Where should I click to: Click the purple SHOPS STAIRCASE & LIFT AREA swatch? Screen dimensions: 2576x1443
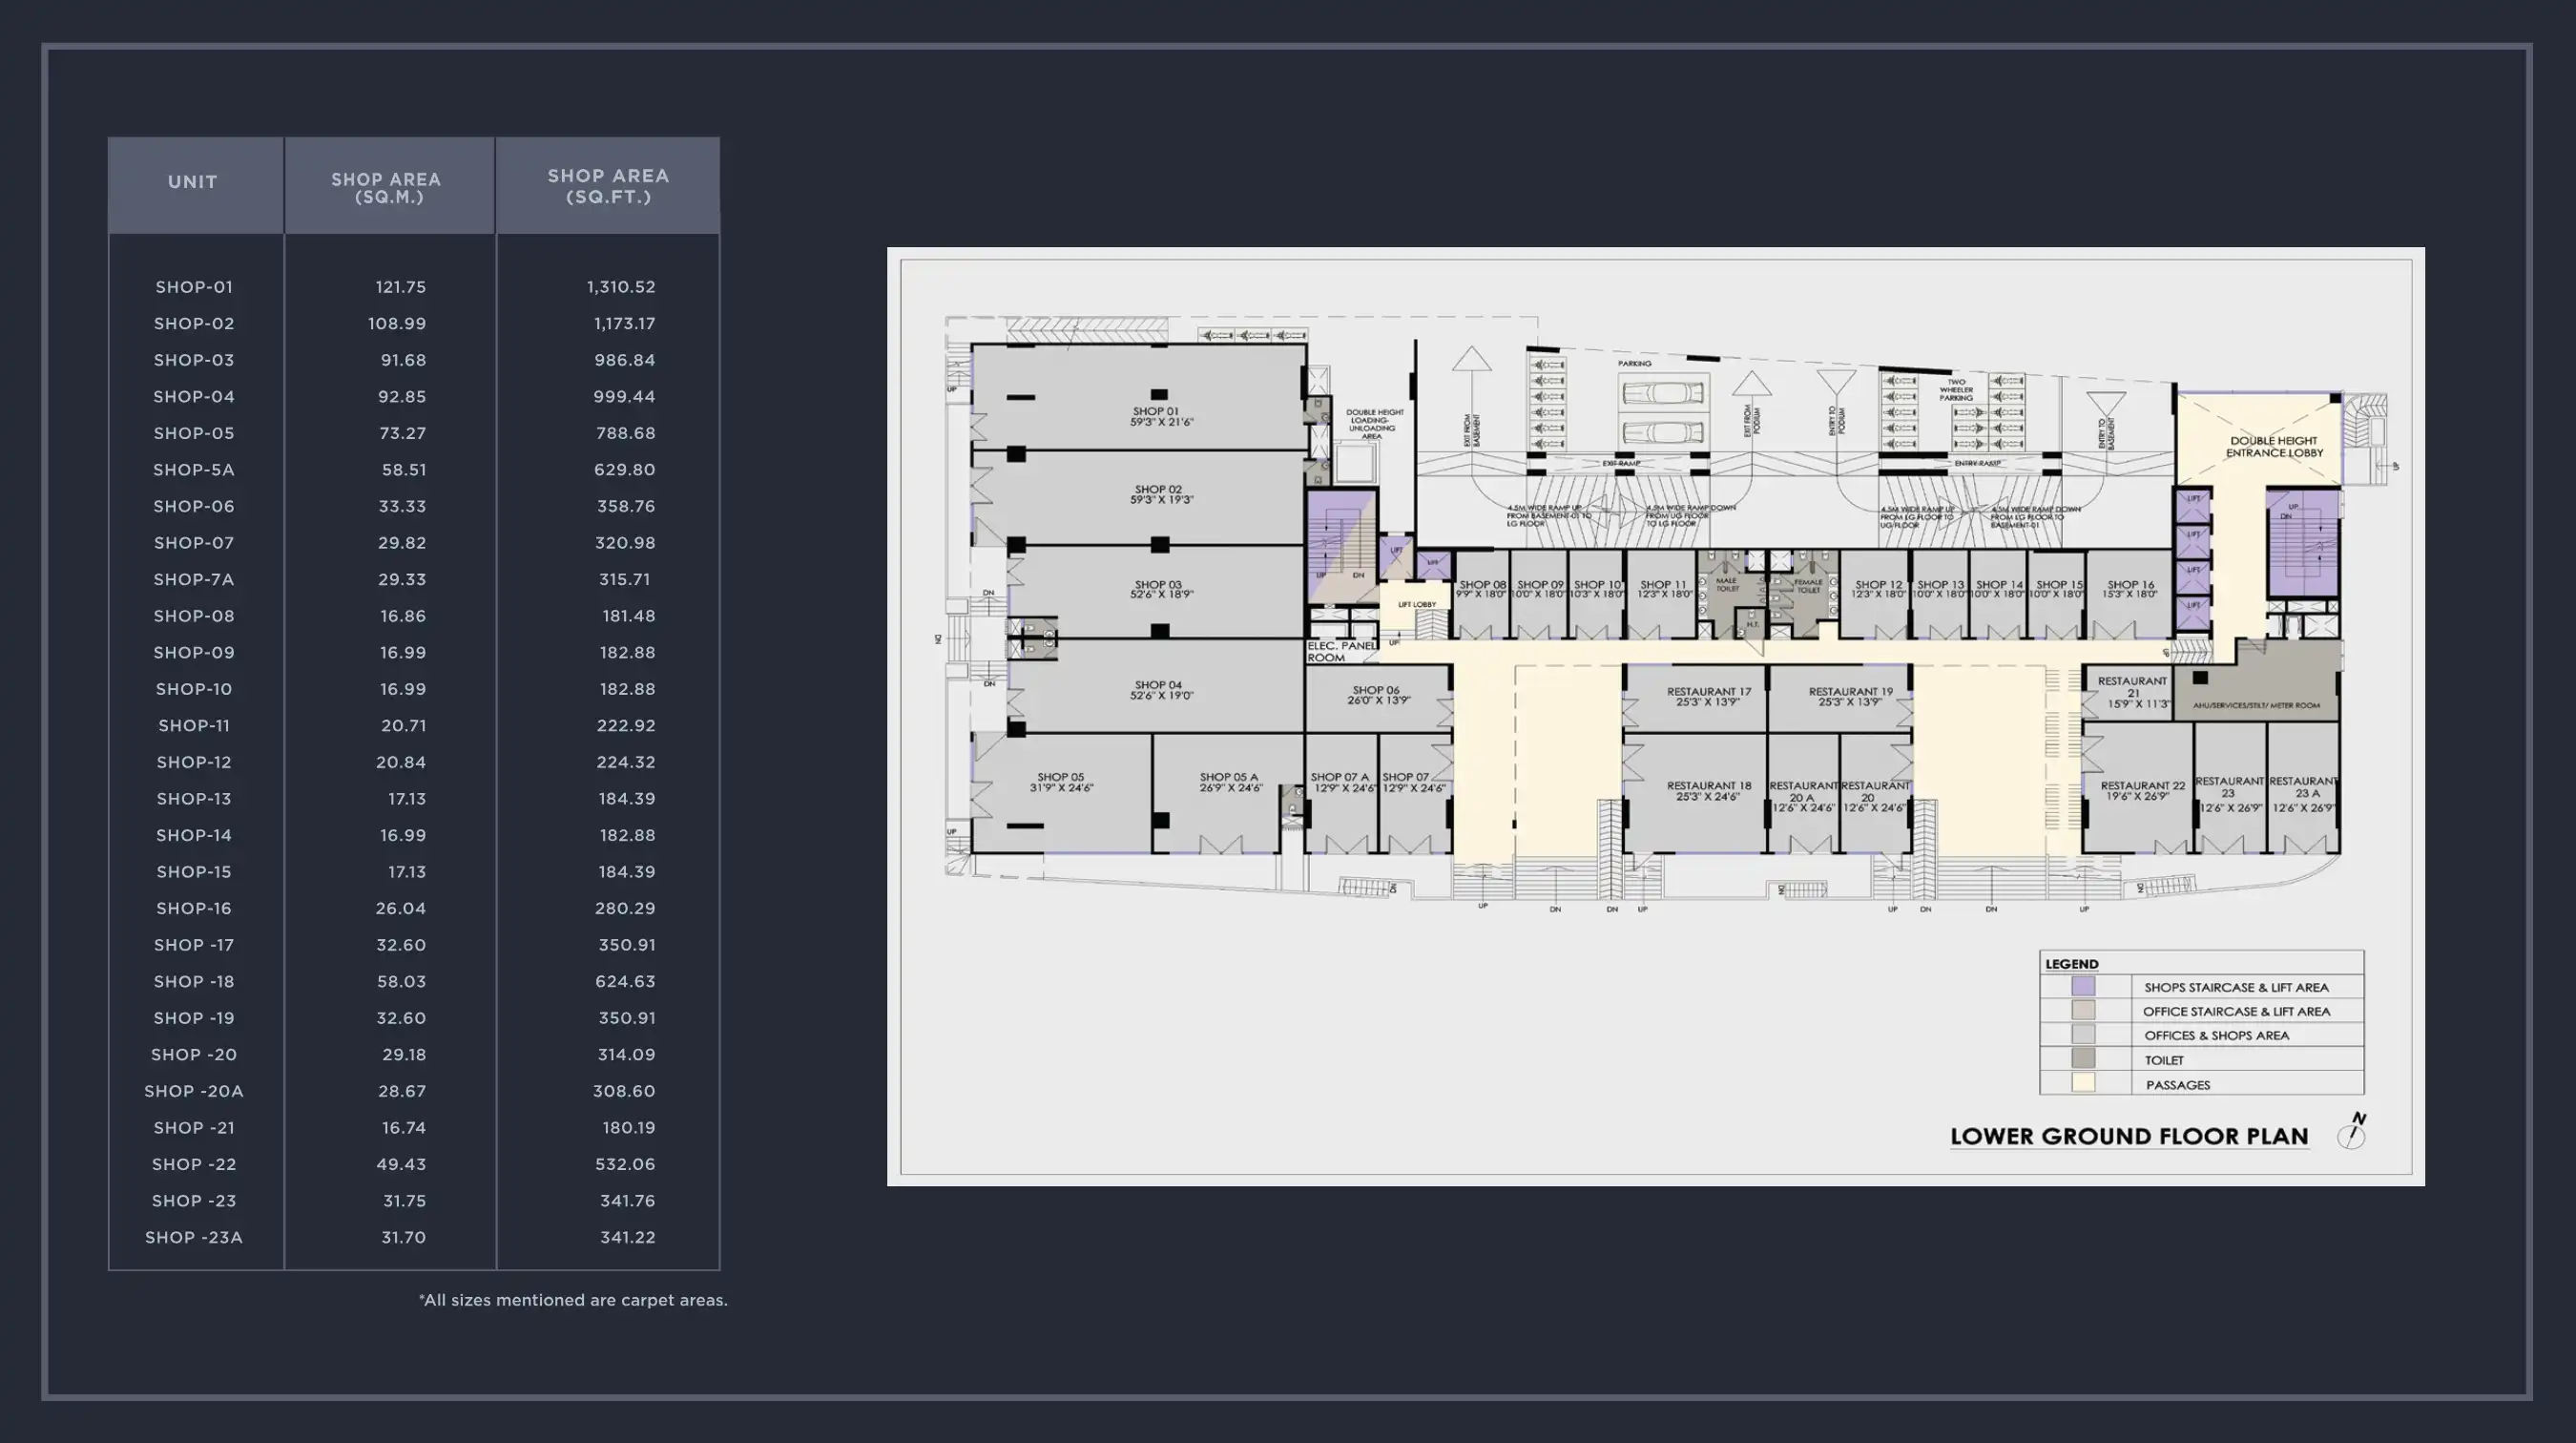(2084, 987)
